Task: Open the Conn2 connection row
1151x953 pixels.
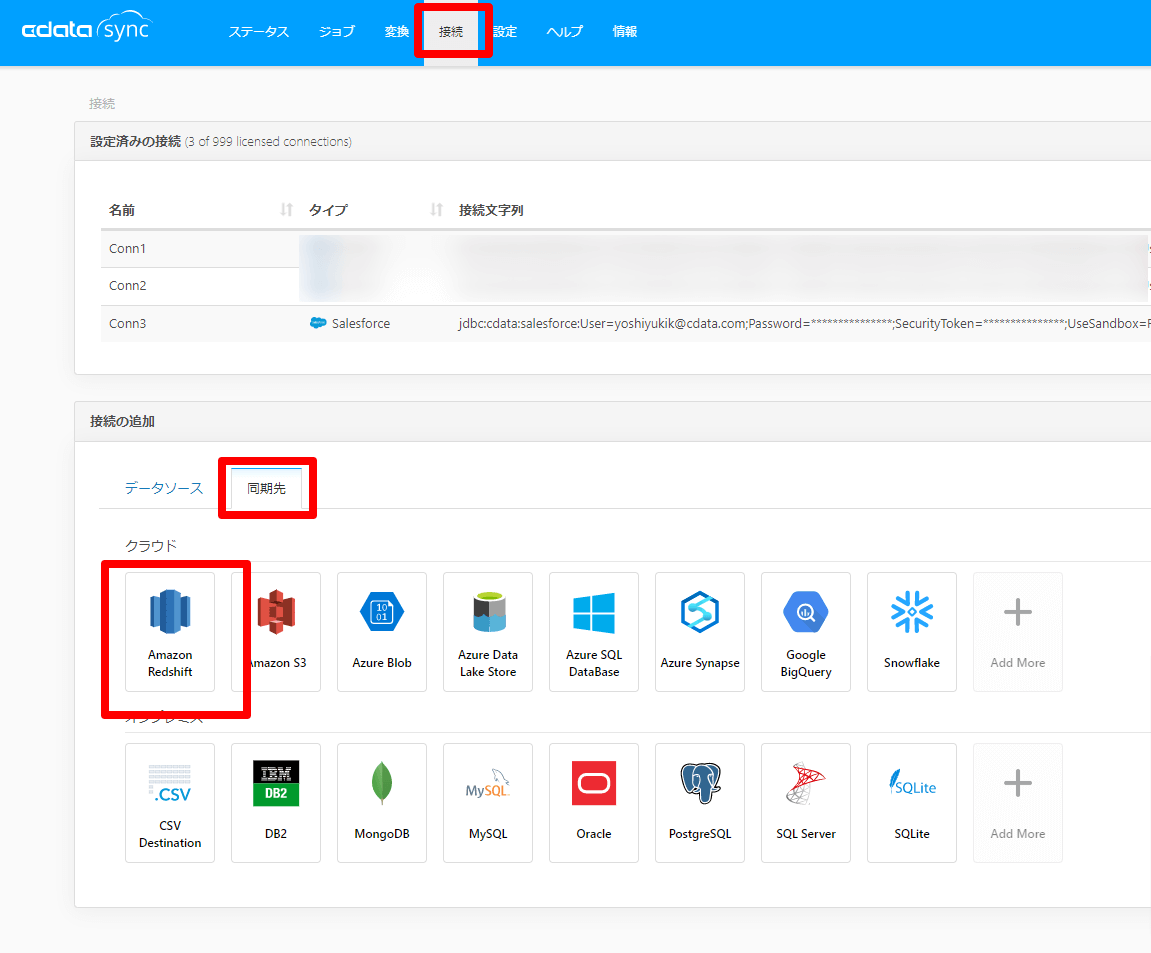Action: point(625,286)
